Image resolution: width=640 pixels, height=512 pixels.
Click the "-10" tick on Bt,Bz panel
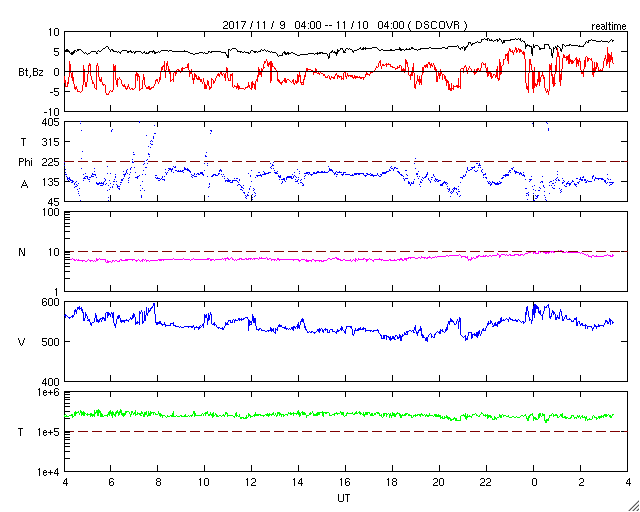click(x=53, y=112)
